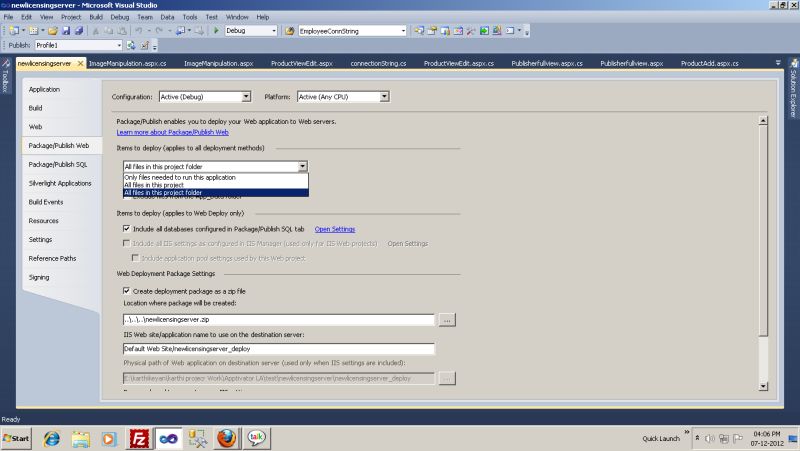This screenshot has height=451, width=800.
Task: Click Open Settings link beside databases checkbox
Action: pos(335,229)
